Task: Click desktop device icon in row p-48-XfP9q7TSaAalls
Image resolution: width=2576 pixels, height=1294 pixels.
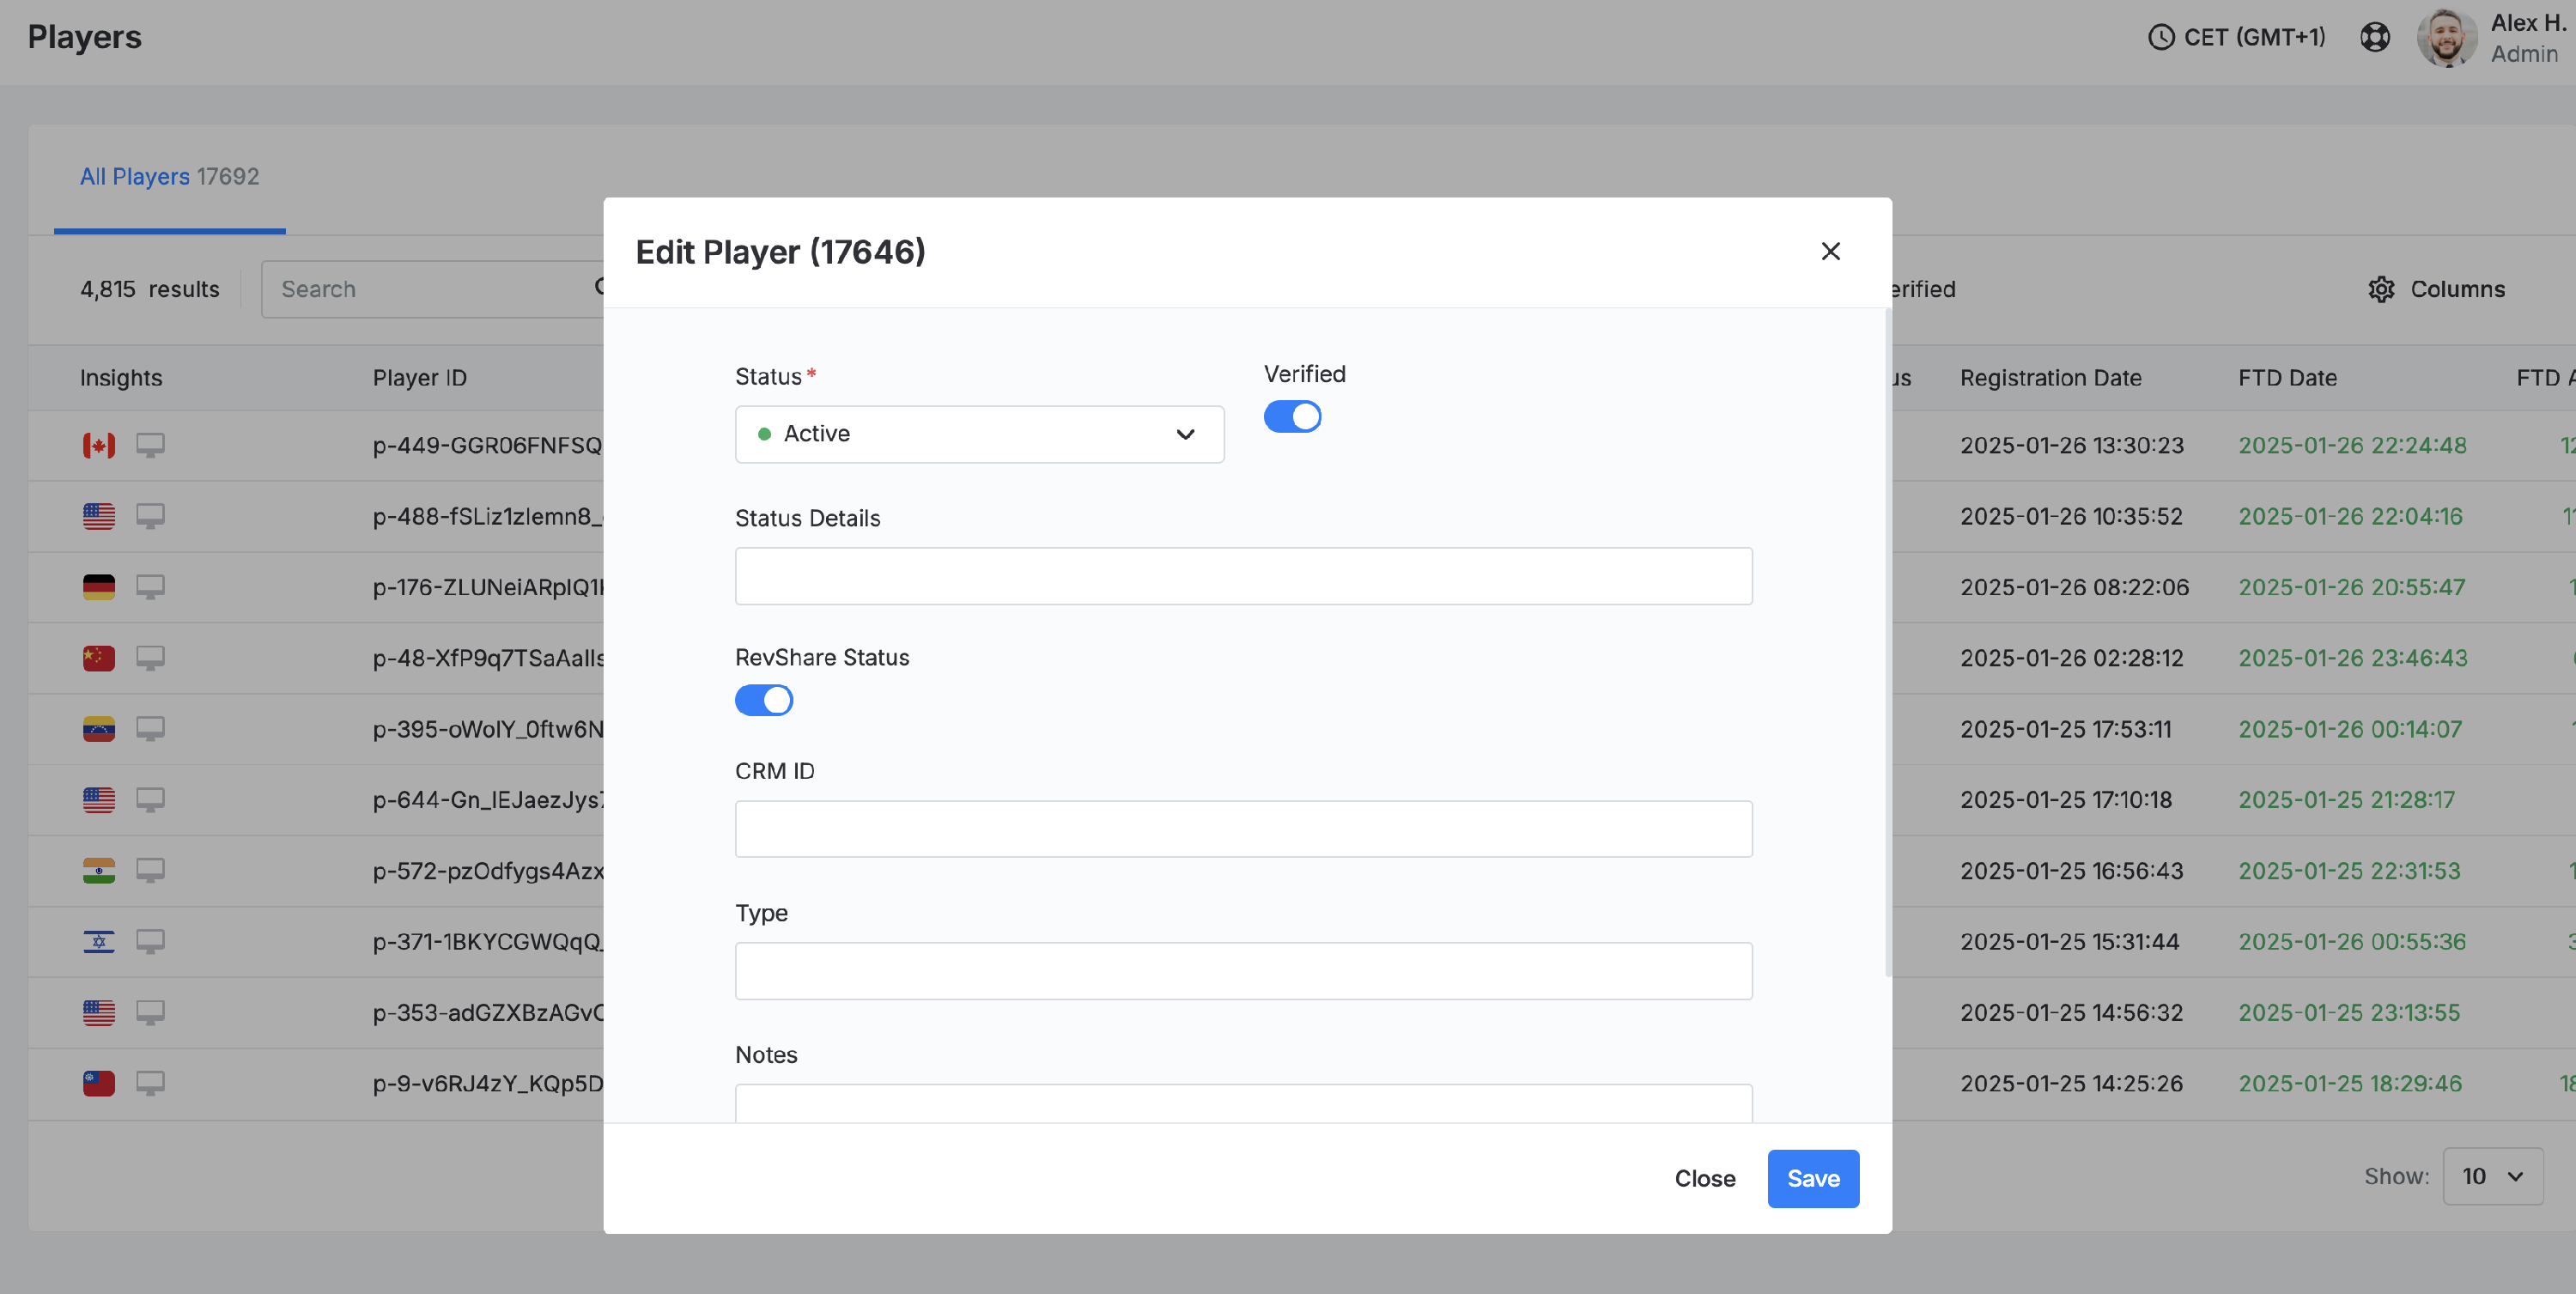Action: click(x=150, y=658)
